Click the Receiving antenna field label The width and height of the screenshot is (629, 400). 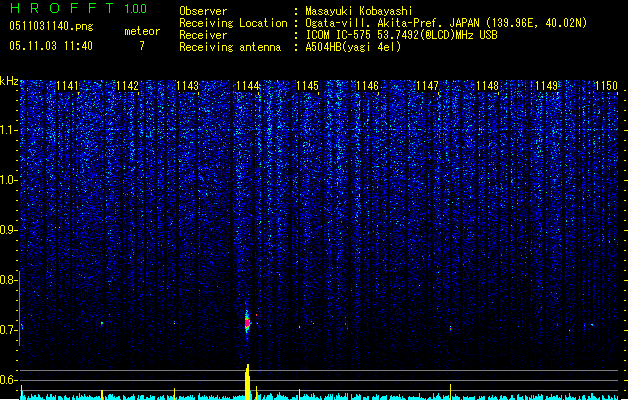pyautogui.click(x=230, y=47)
